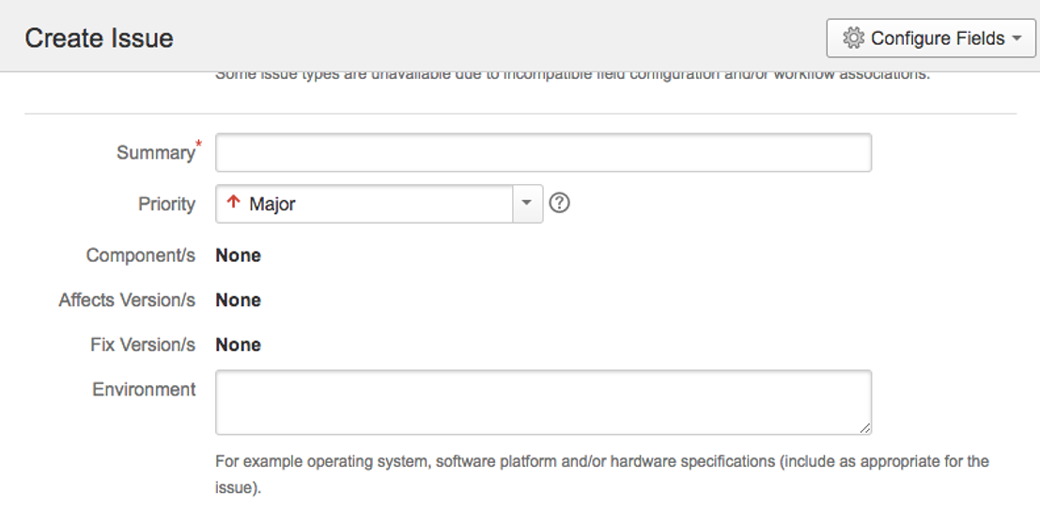Click the Environment text area resize handle
This screenshot has height=510, width=1040.
click(864, 428)
